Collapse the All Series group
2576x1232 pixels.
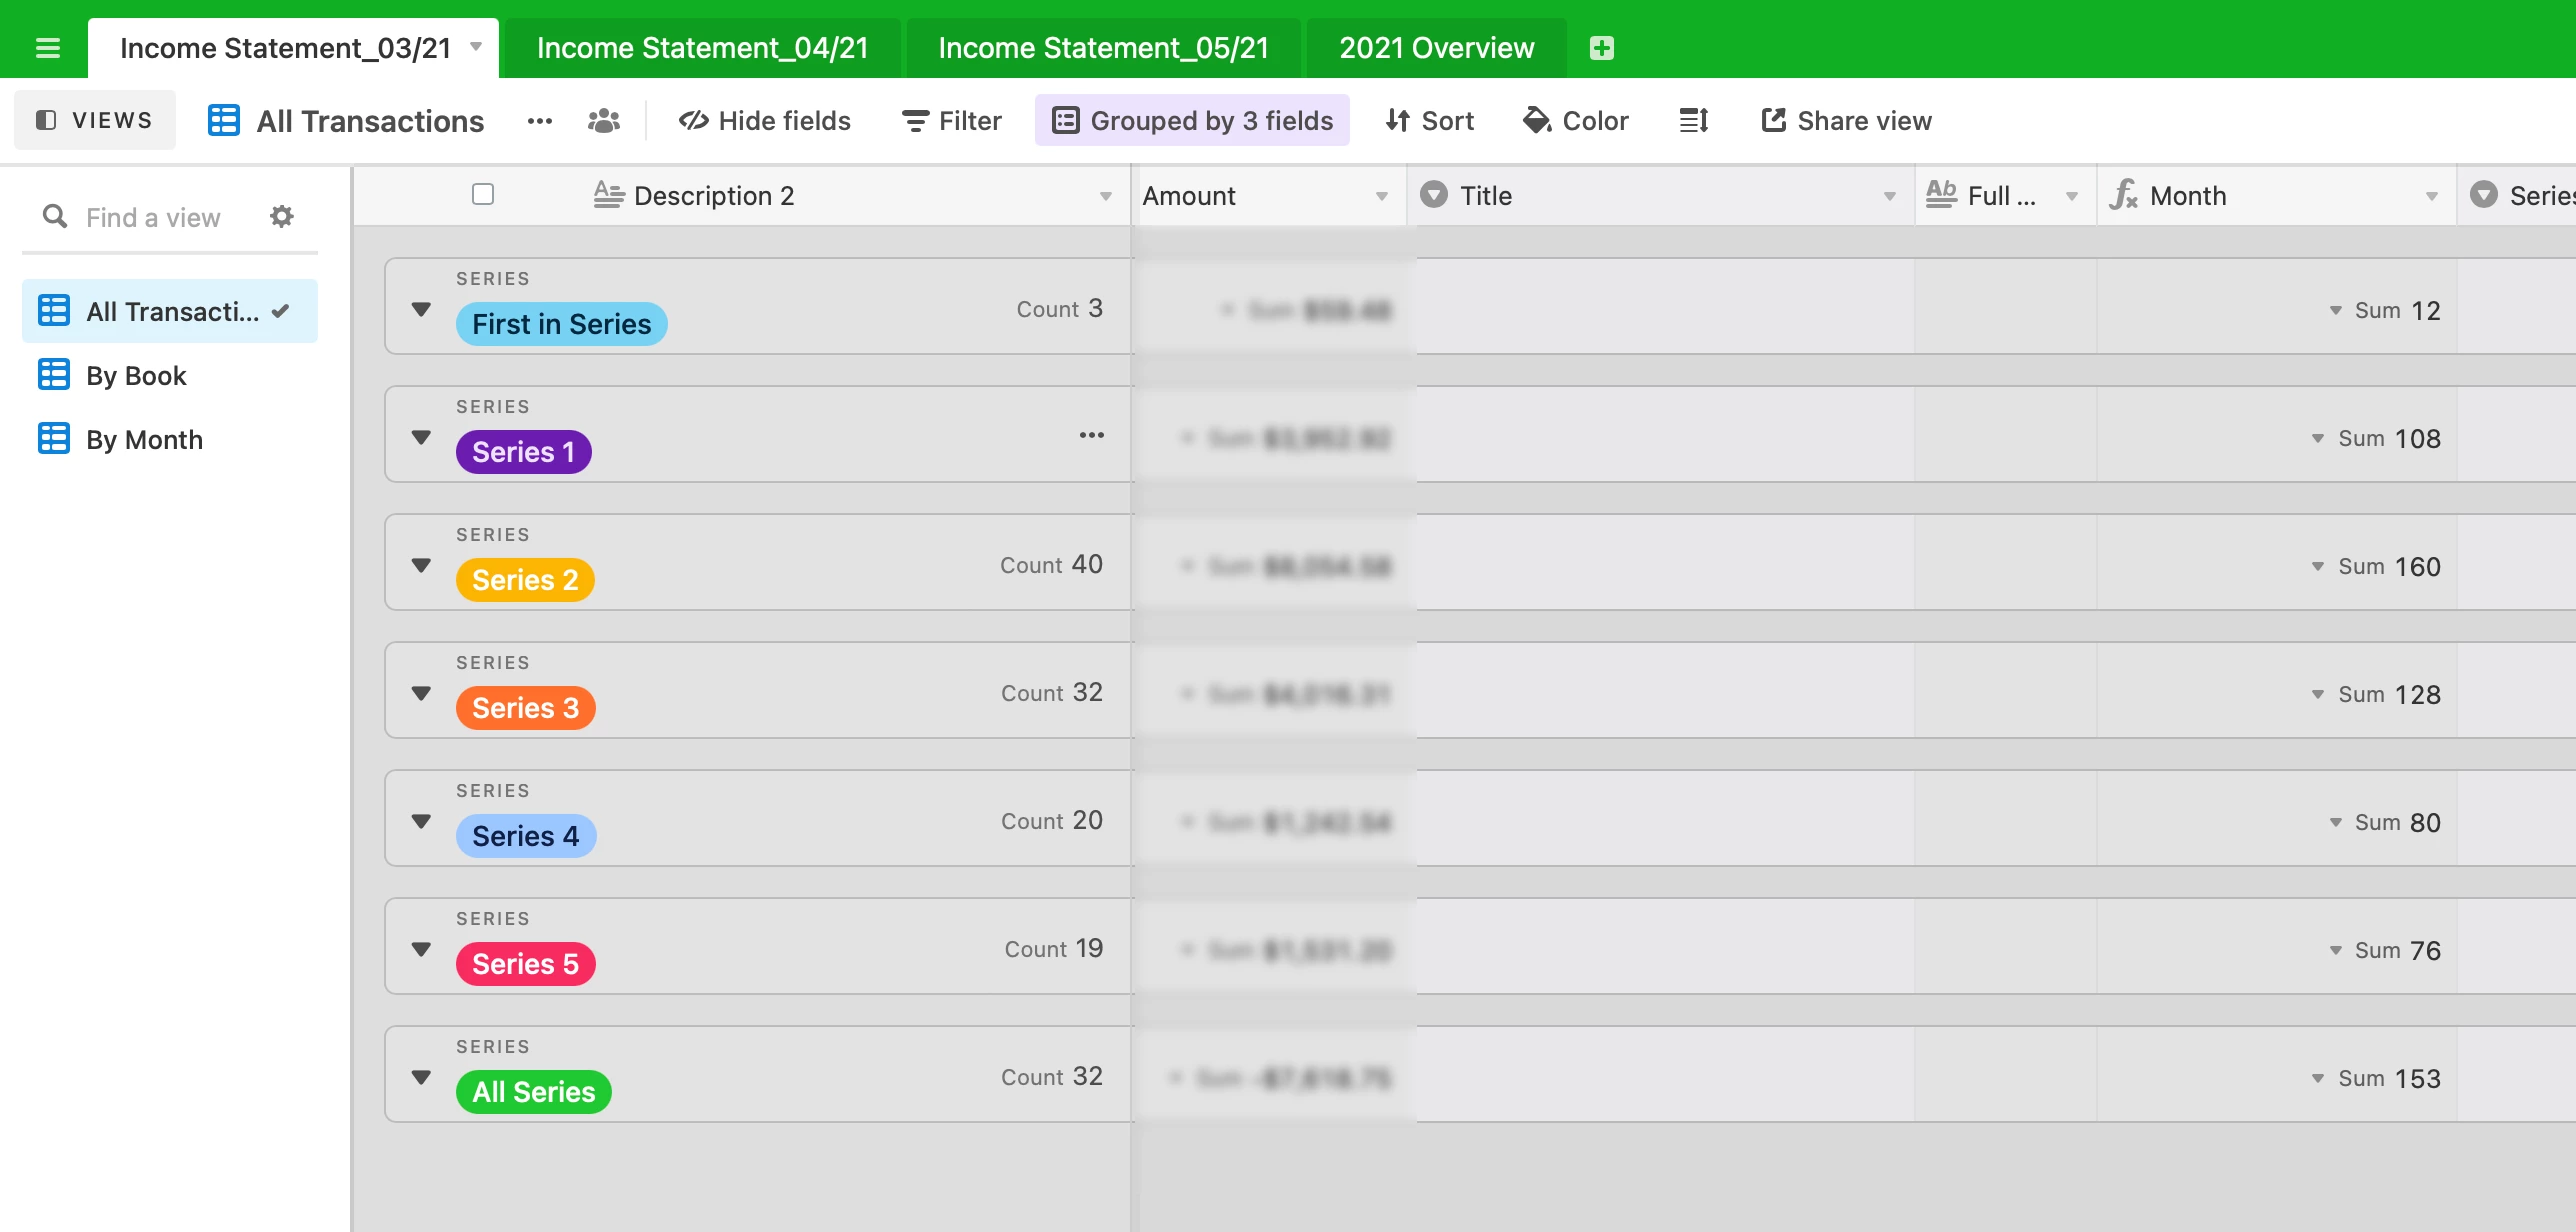pyautogui.click(x=421, y=1077)
